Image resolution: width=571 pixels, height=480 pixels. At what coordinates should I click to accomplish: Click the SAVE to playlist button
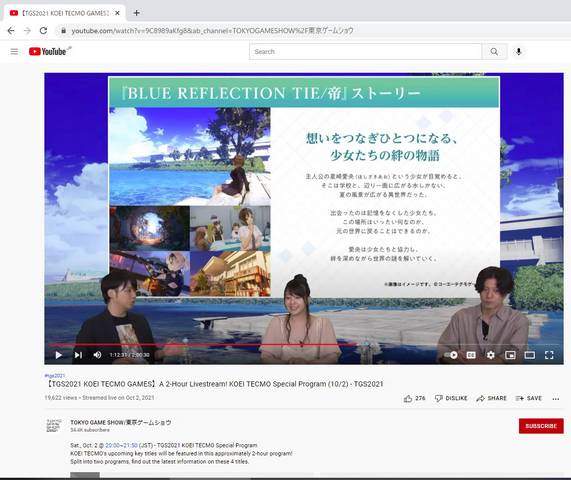coord(529,398)
